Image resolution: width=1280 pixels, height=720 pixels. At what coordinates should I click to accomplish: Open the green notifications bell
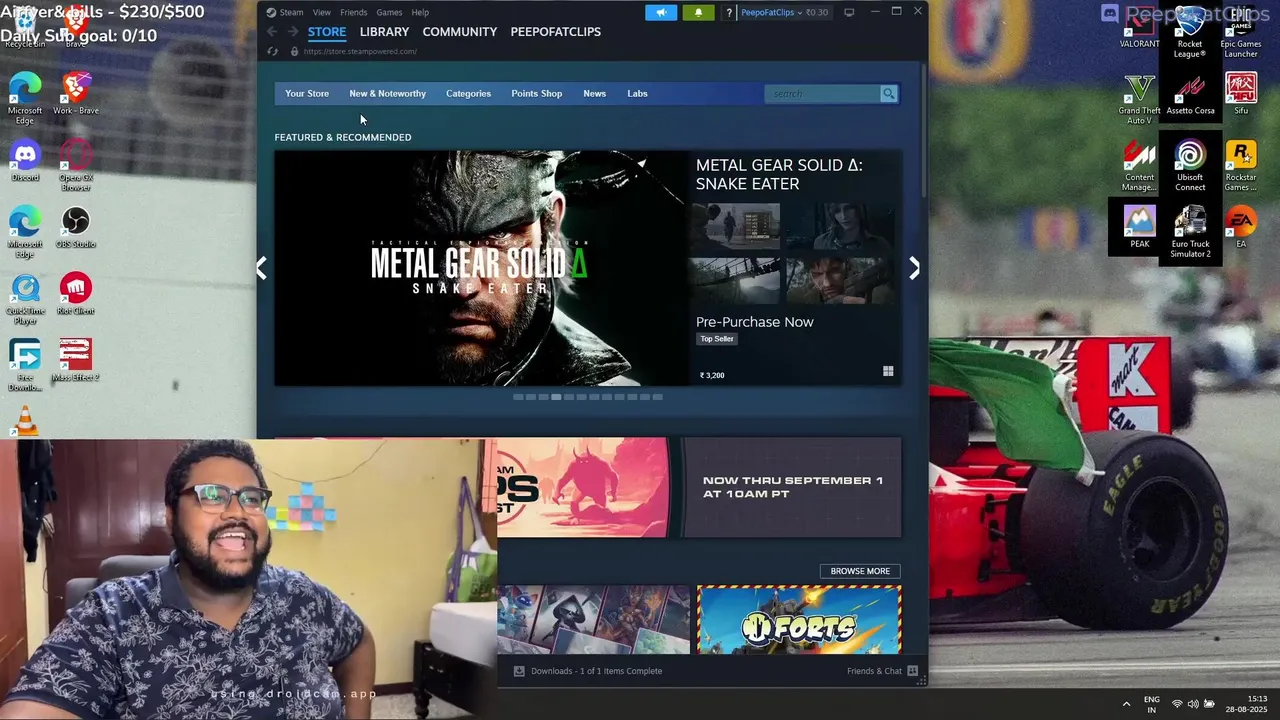point(698,12)
